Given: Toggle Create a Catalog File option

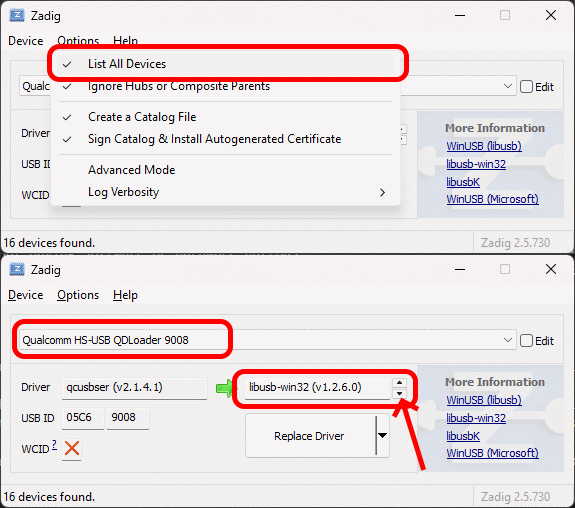Looking at the screenshot, I should [x=226, y=117].
